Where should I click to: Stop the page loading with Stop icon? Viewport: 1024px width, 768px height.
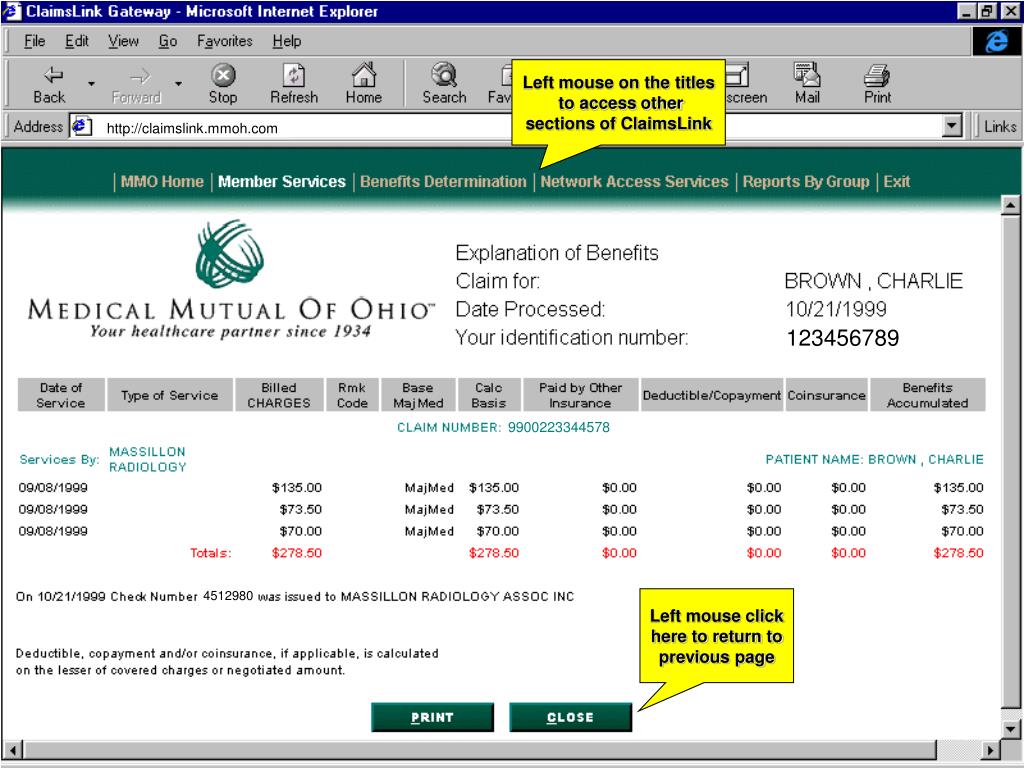point(223,75)
